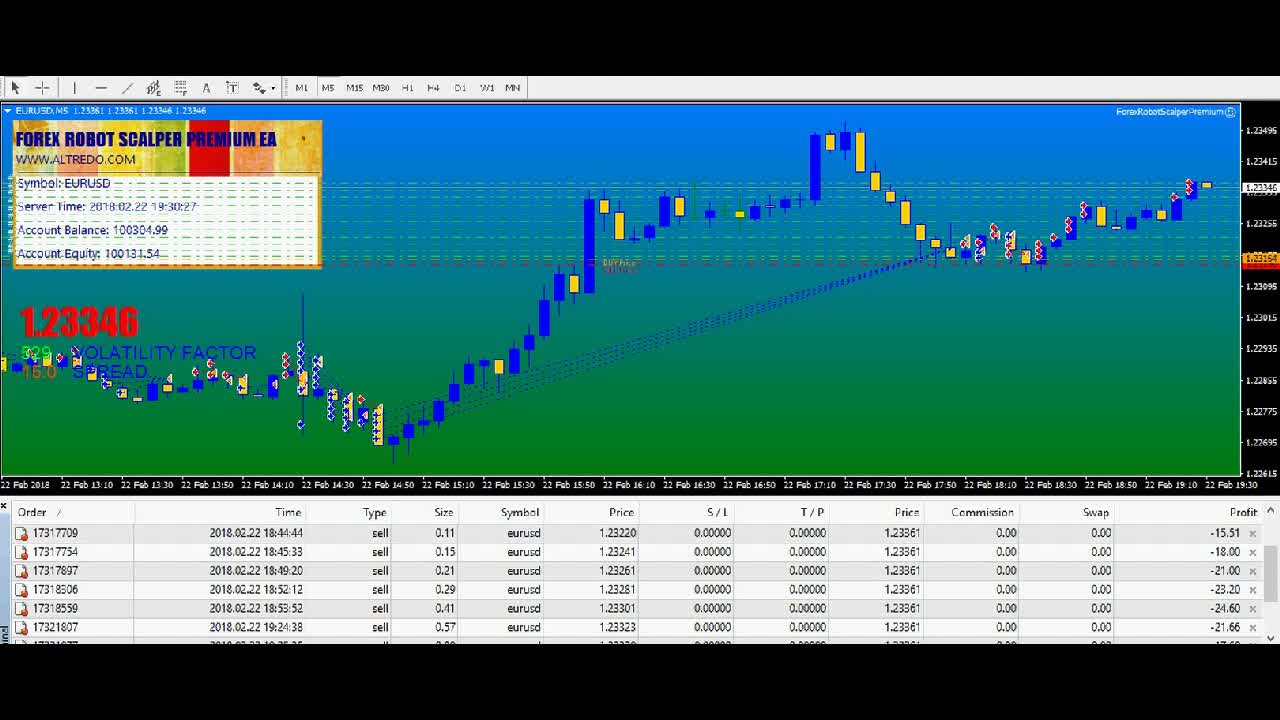This screenshot has width=1280, height=720.
Task: Click order icon for 17317709
Action: [21, 533]
